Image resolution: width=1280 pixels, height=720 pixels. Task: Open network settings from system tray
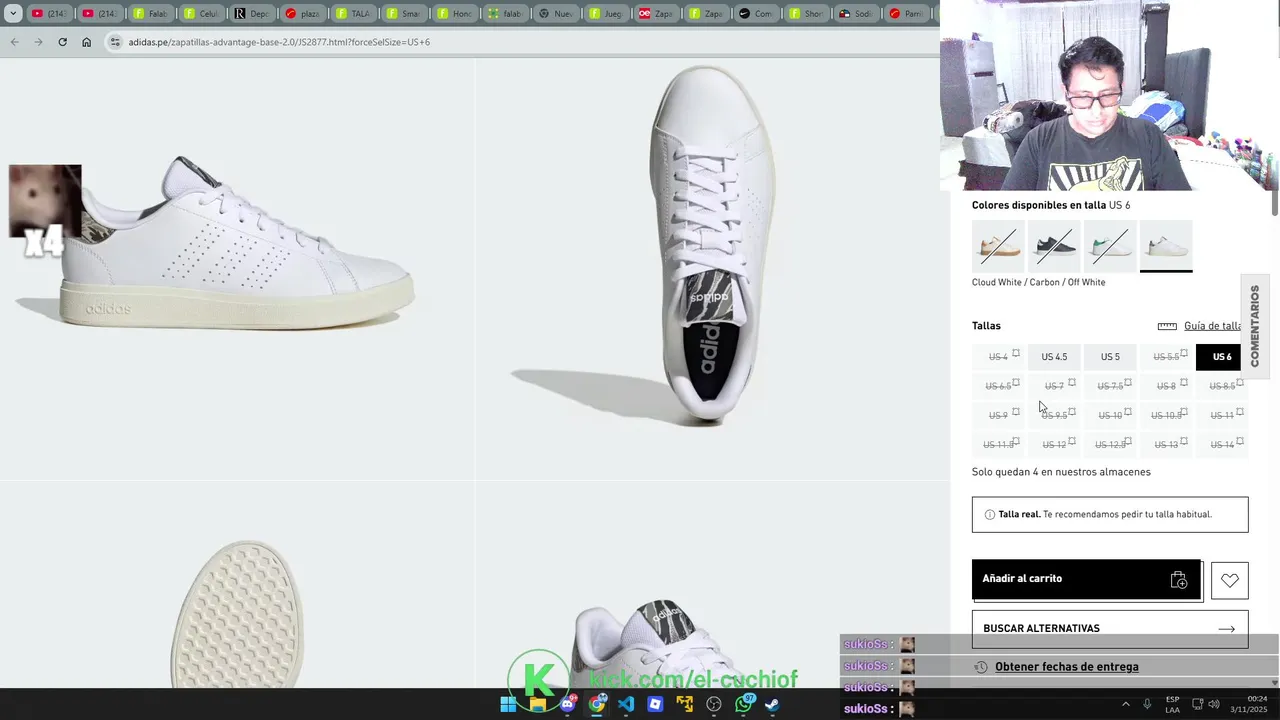click(1197, 704)
